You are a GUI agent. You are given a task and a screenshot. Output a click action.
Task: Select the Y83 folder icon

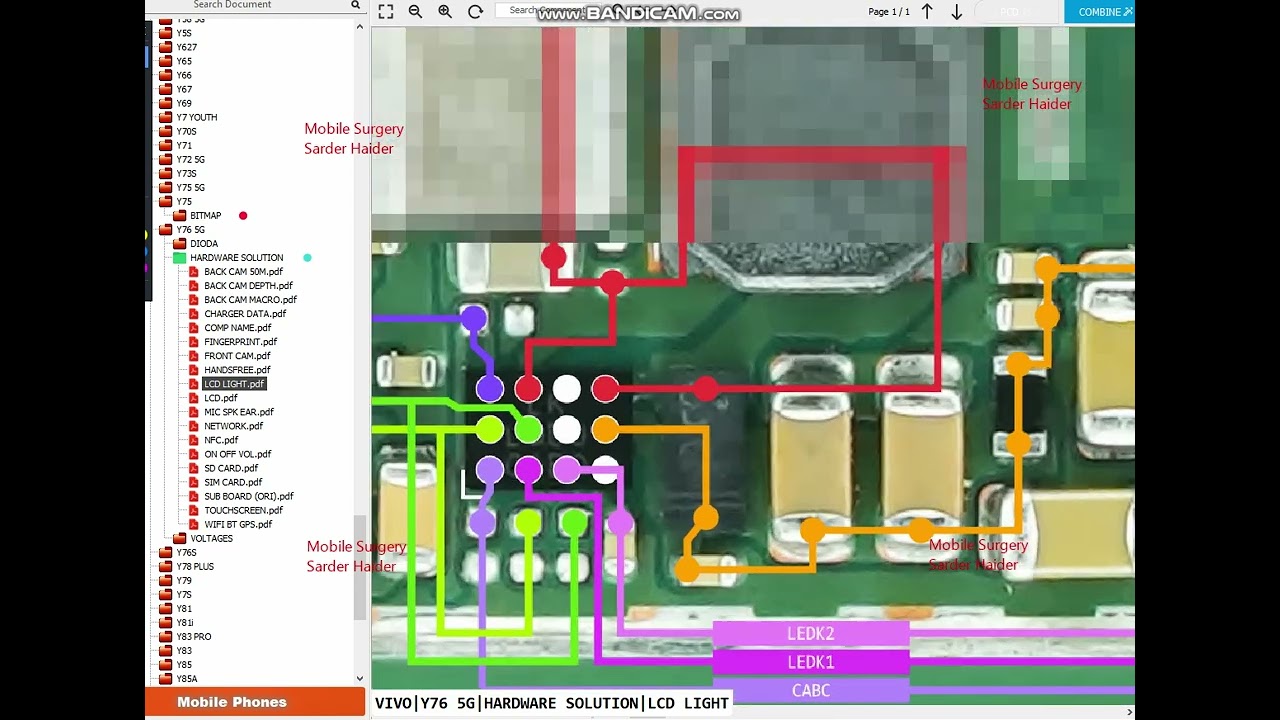coord(165,649)
